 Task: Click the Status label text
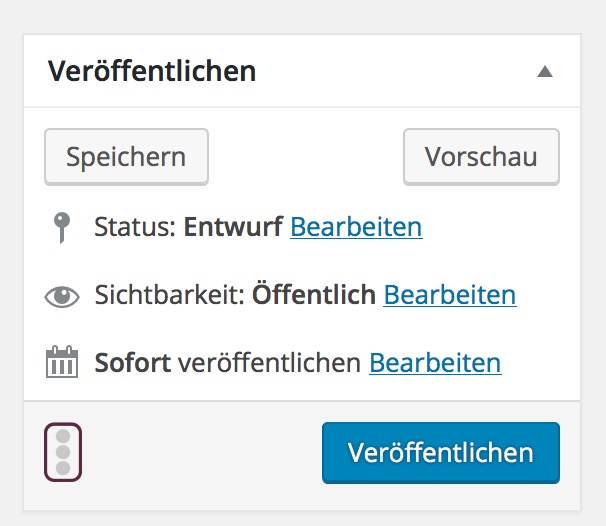pos(136,227)
